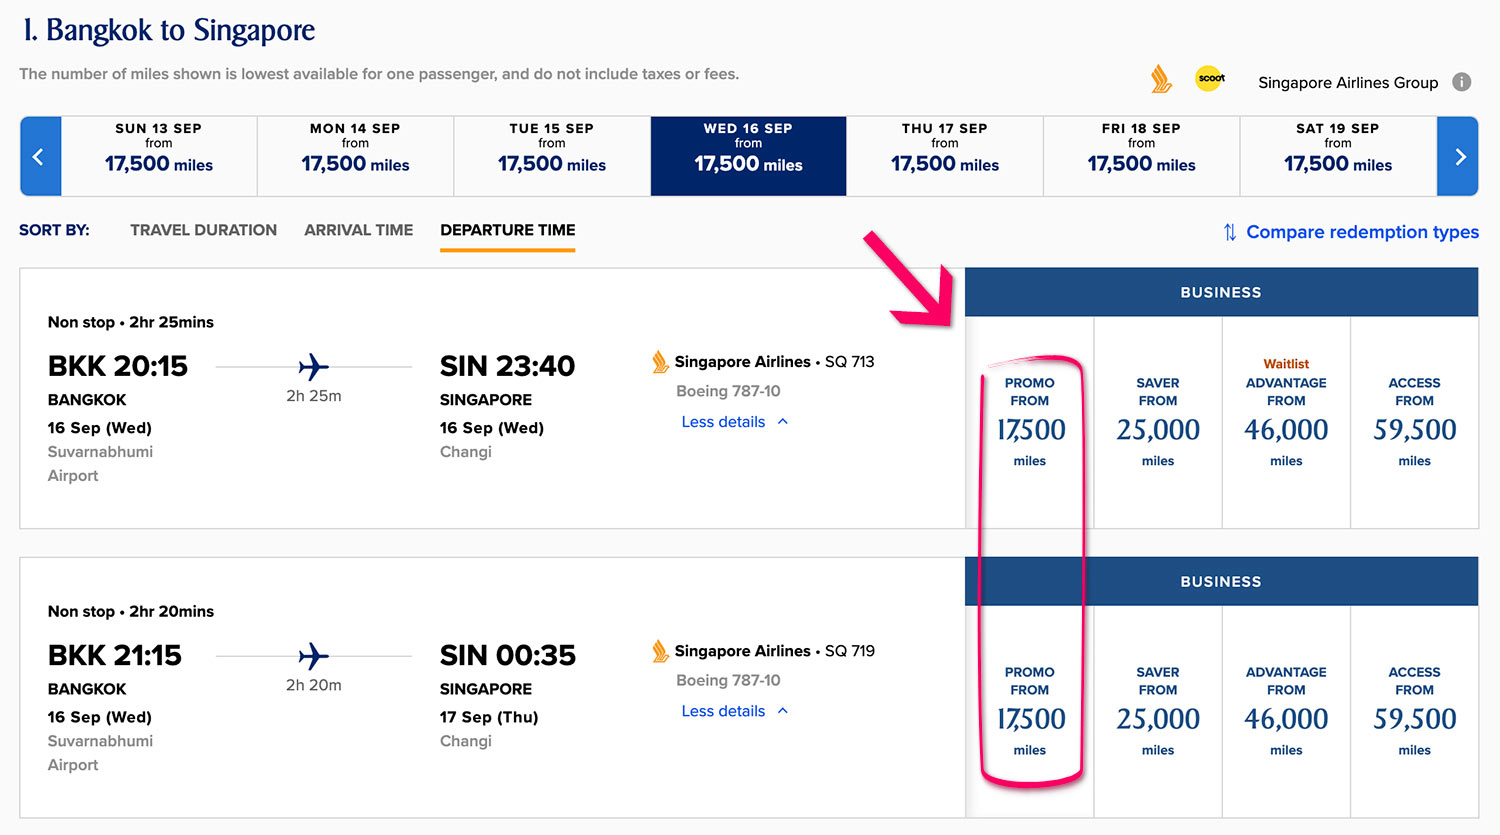Choose Waitlist Advantage 46,000 miles for SQ 713
The width and height of the screenshot is (1500, 835).
(1286, 422)
